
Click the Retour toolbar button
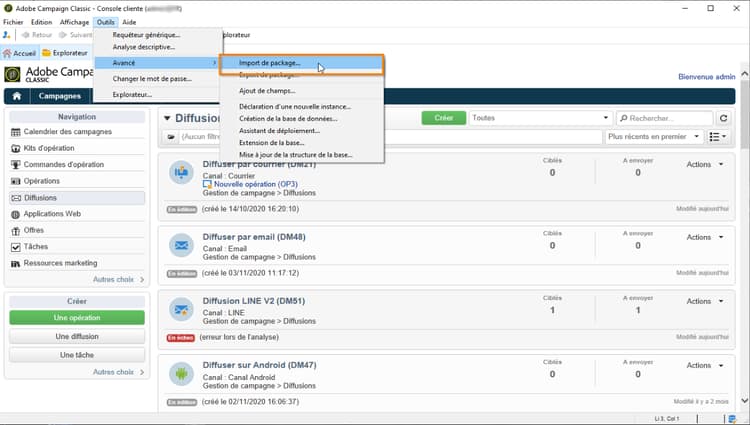pyautogui.click(x=37, y=35)
